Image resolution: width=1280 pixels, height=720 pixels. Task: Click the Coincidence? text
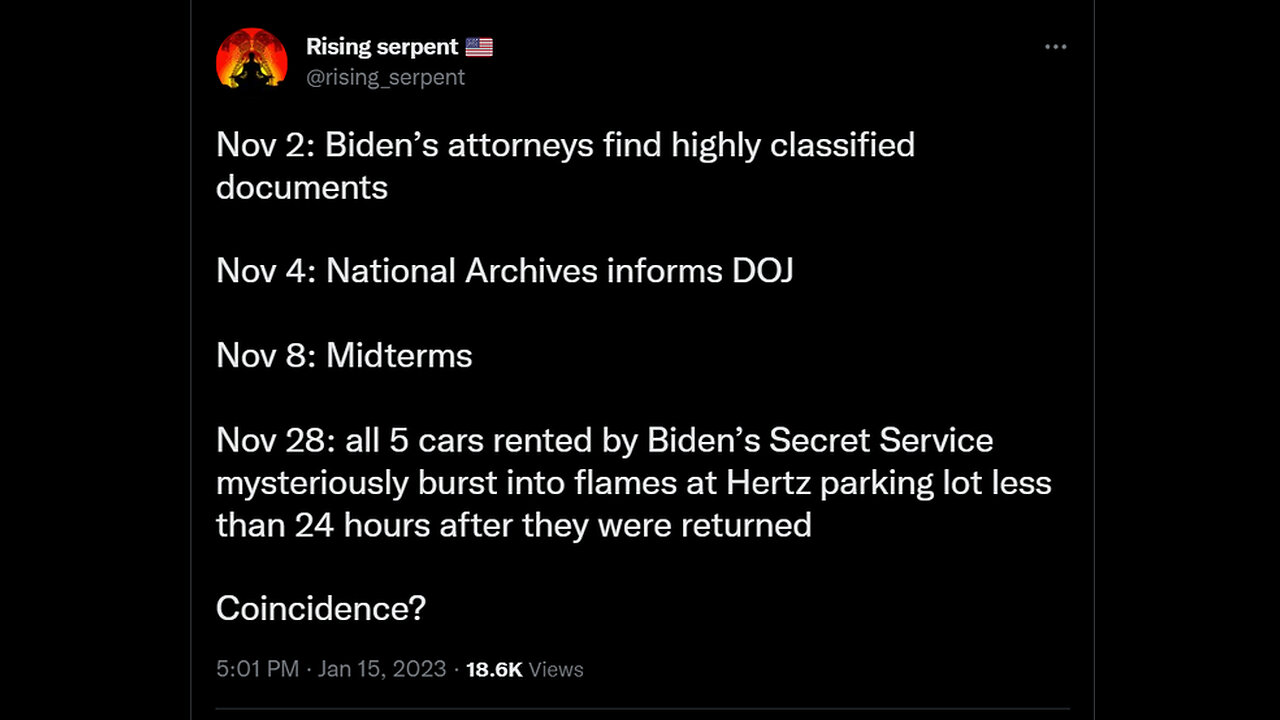[x=321, y=609]
